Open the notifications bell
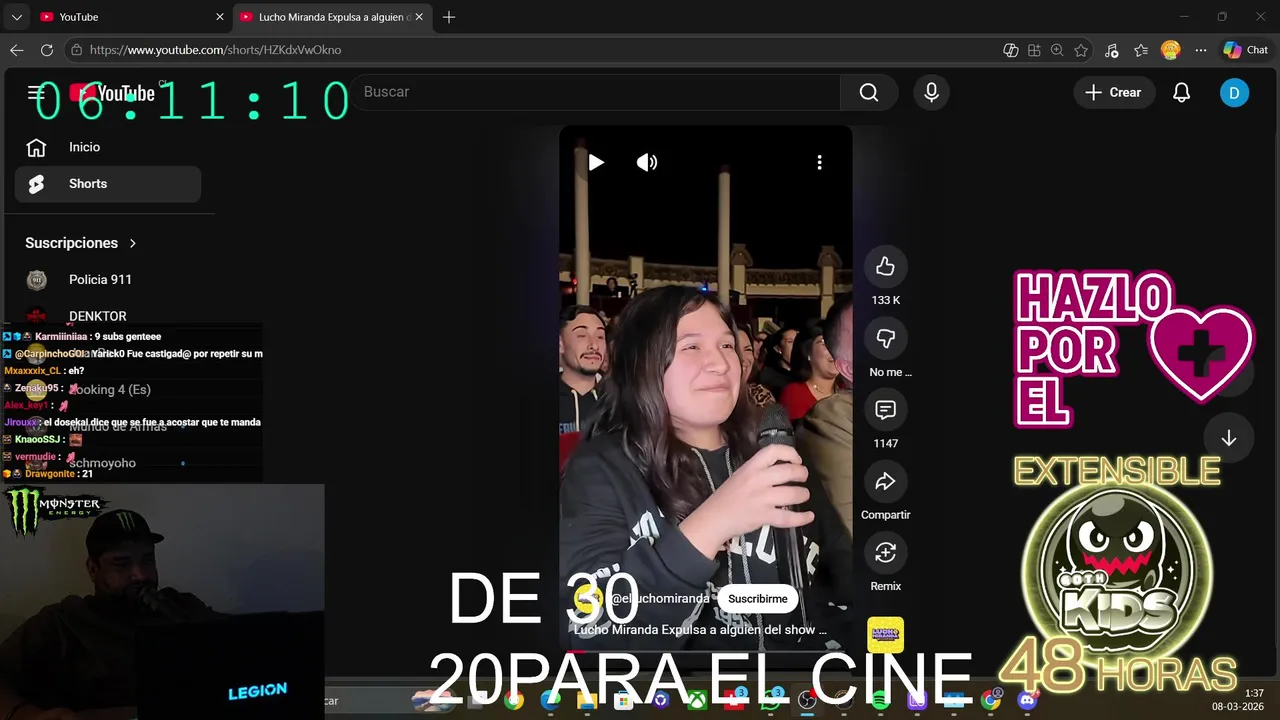Image resolution: width=1280 pixels, height=720 pixels. 1181,92
